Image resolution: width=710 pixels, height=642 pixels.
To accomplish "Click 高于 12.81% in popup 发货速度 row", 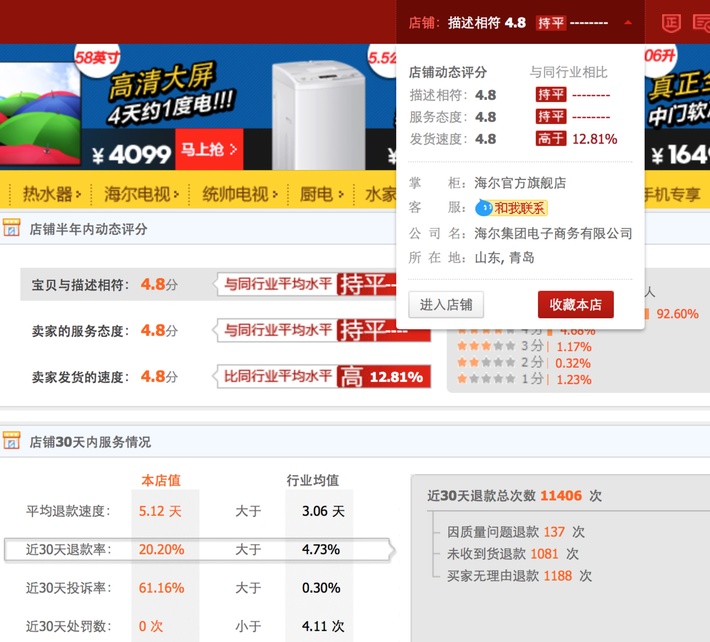I will click(x=576, y=139).
